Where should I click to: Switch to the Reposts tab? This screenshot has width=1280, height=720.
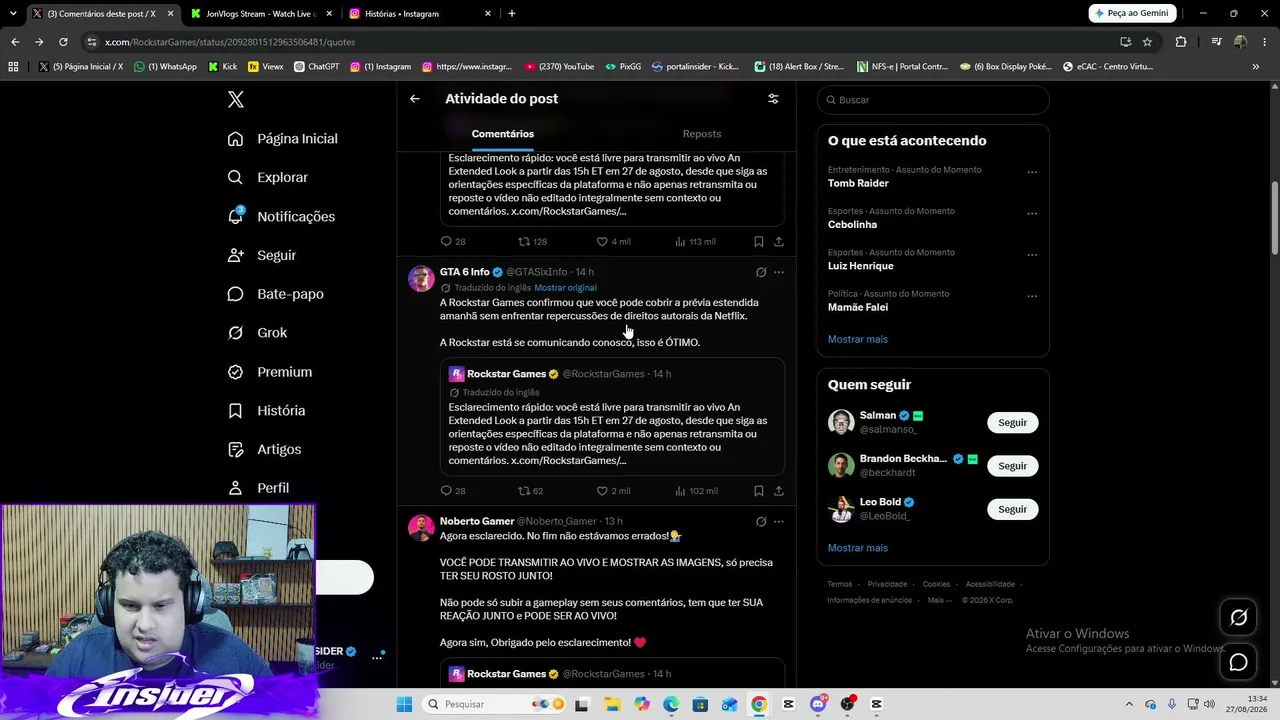pos(702,134)
